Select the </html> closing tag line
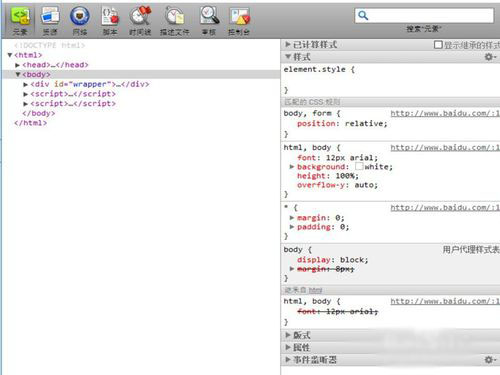The width and height of the screenshot is (500, 375). coord(30,123)
